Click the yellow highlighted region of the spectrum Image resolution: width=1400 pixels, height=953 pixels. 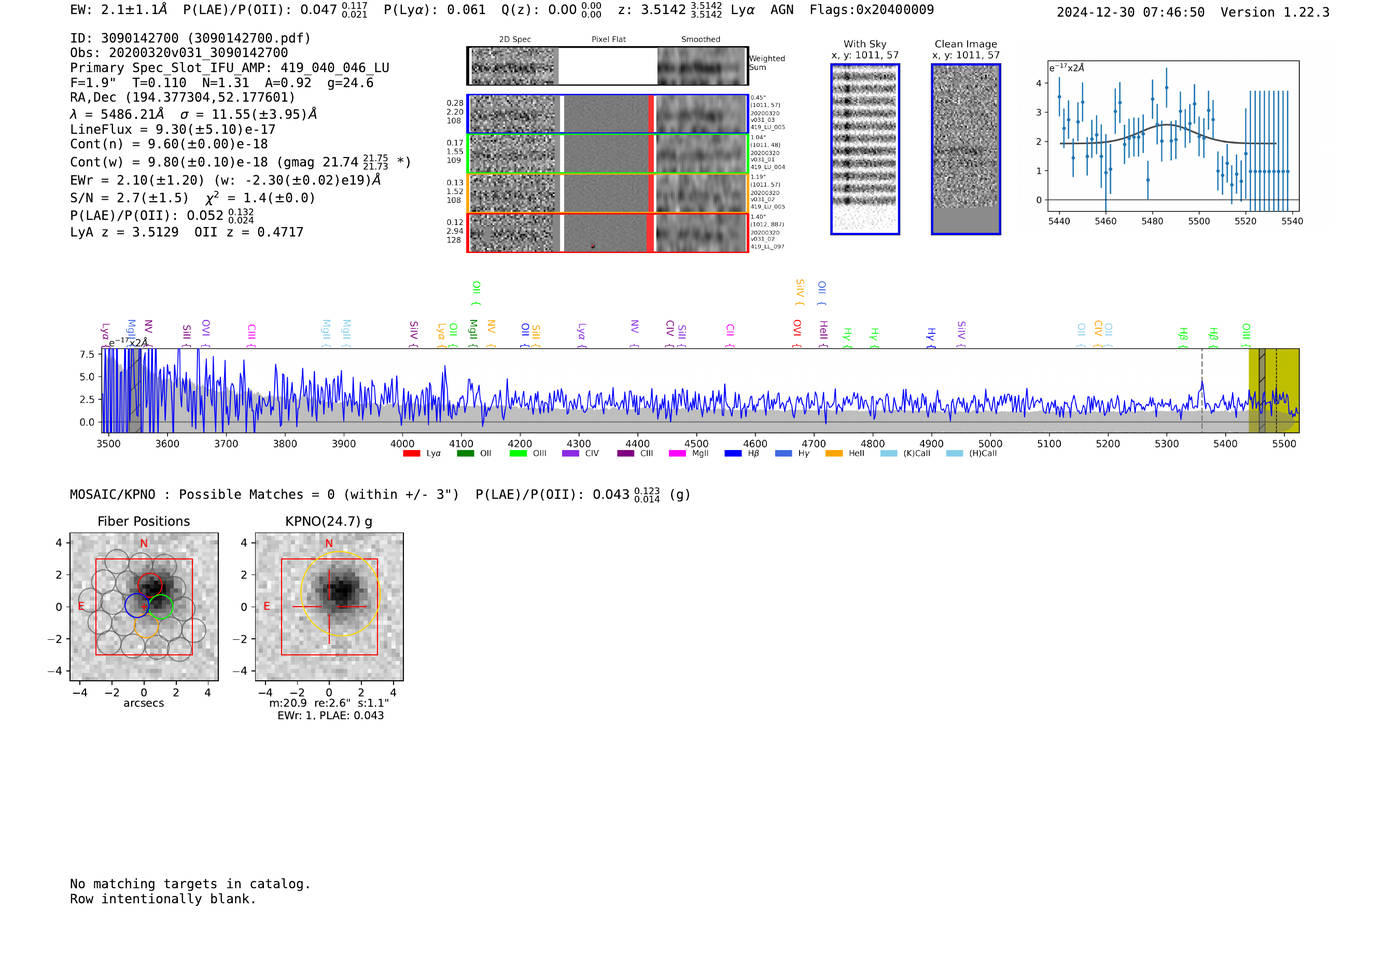pos(1274,390)
